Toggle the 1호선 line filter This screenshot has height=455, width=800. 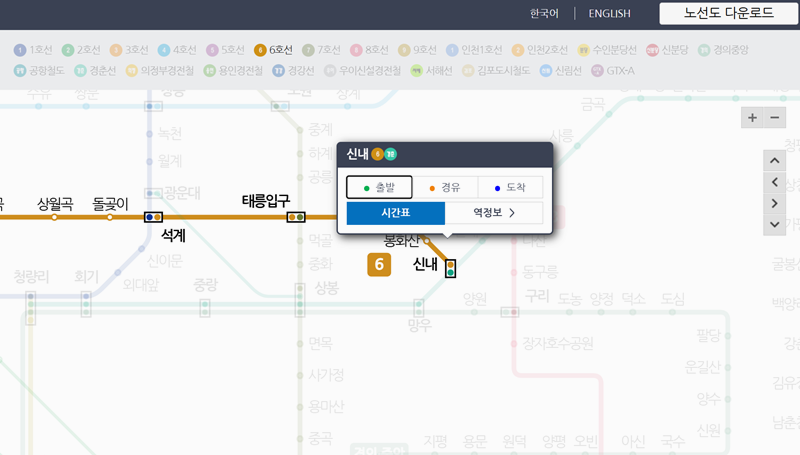coord(33,50)
